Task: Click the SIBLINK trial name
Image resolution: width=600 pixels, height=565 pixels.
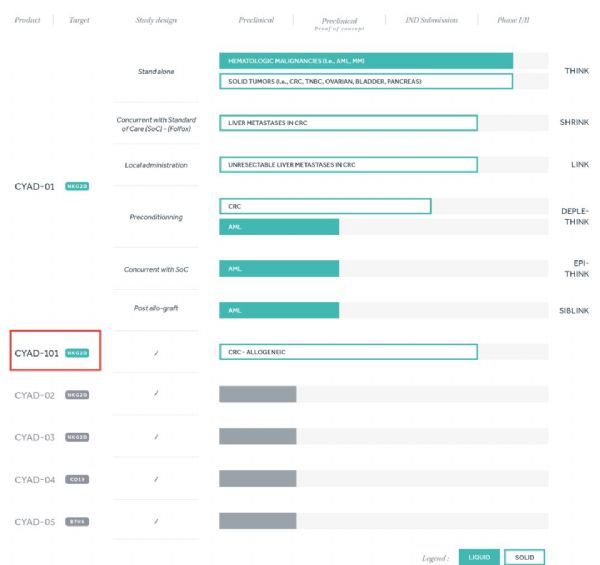Action: click(x=574, y=311)
